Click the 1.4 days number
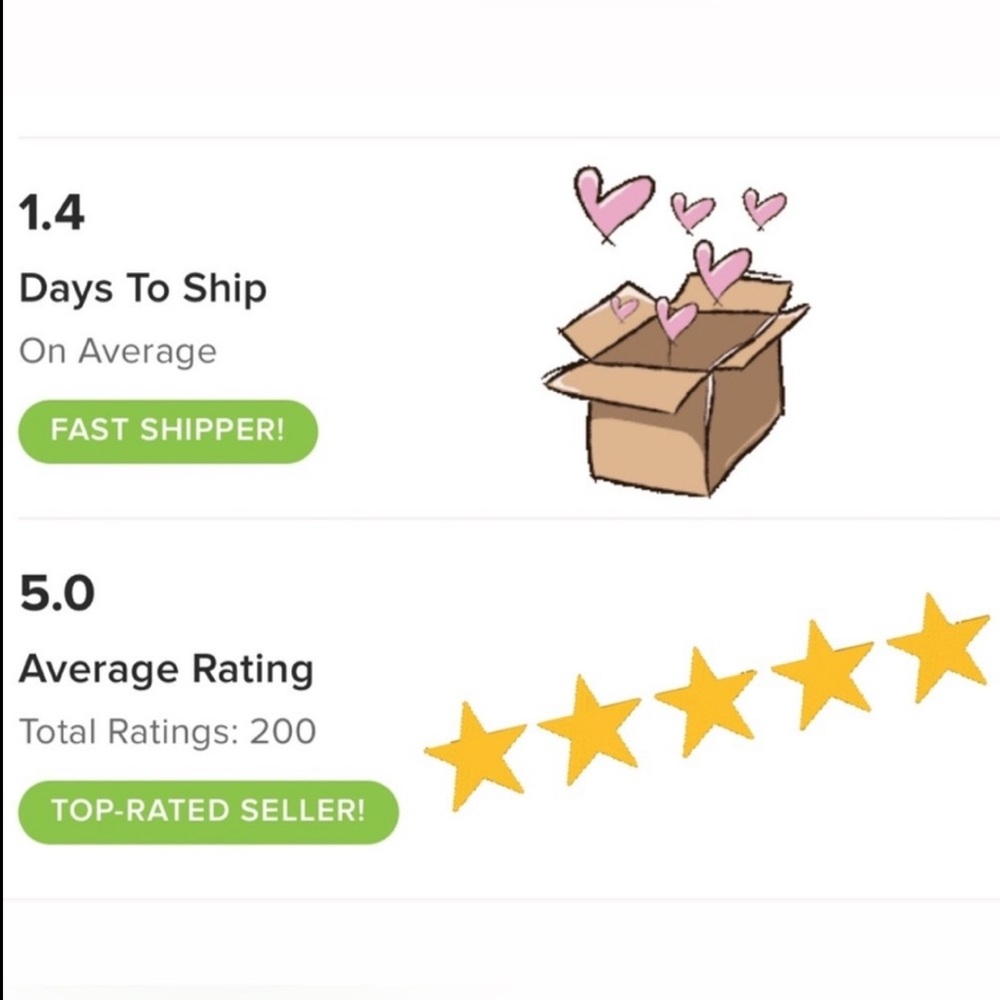 [x=51, y=213]
